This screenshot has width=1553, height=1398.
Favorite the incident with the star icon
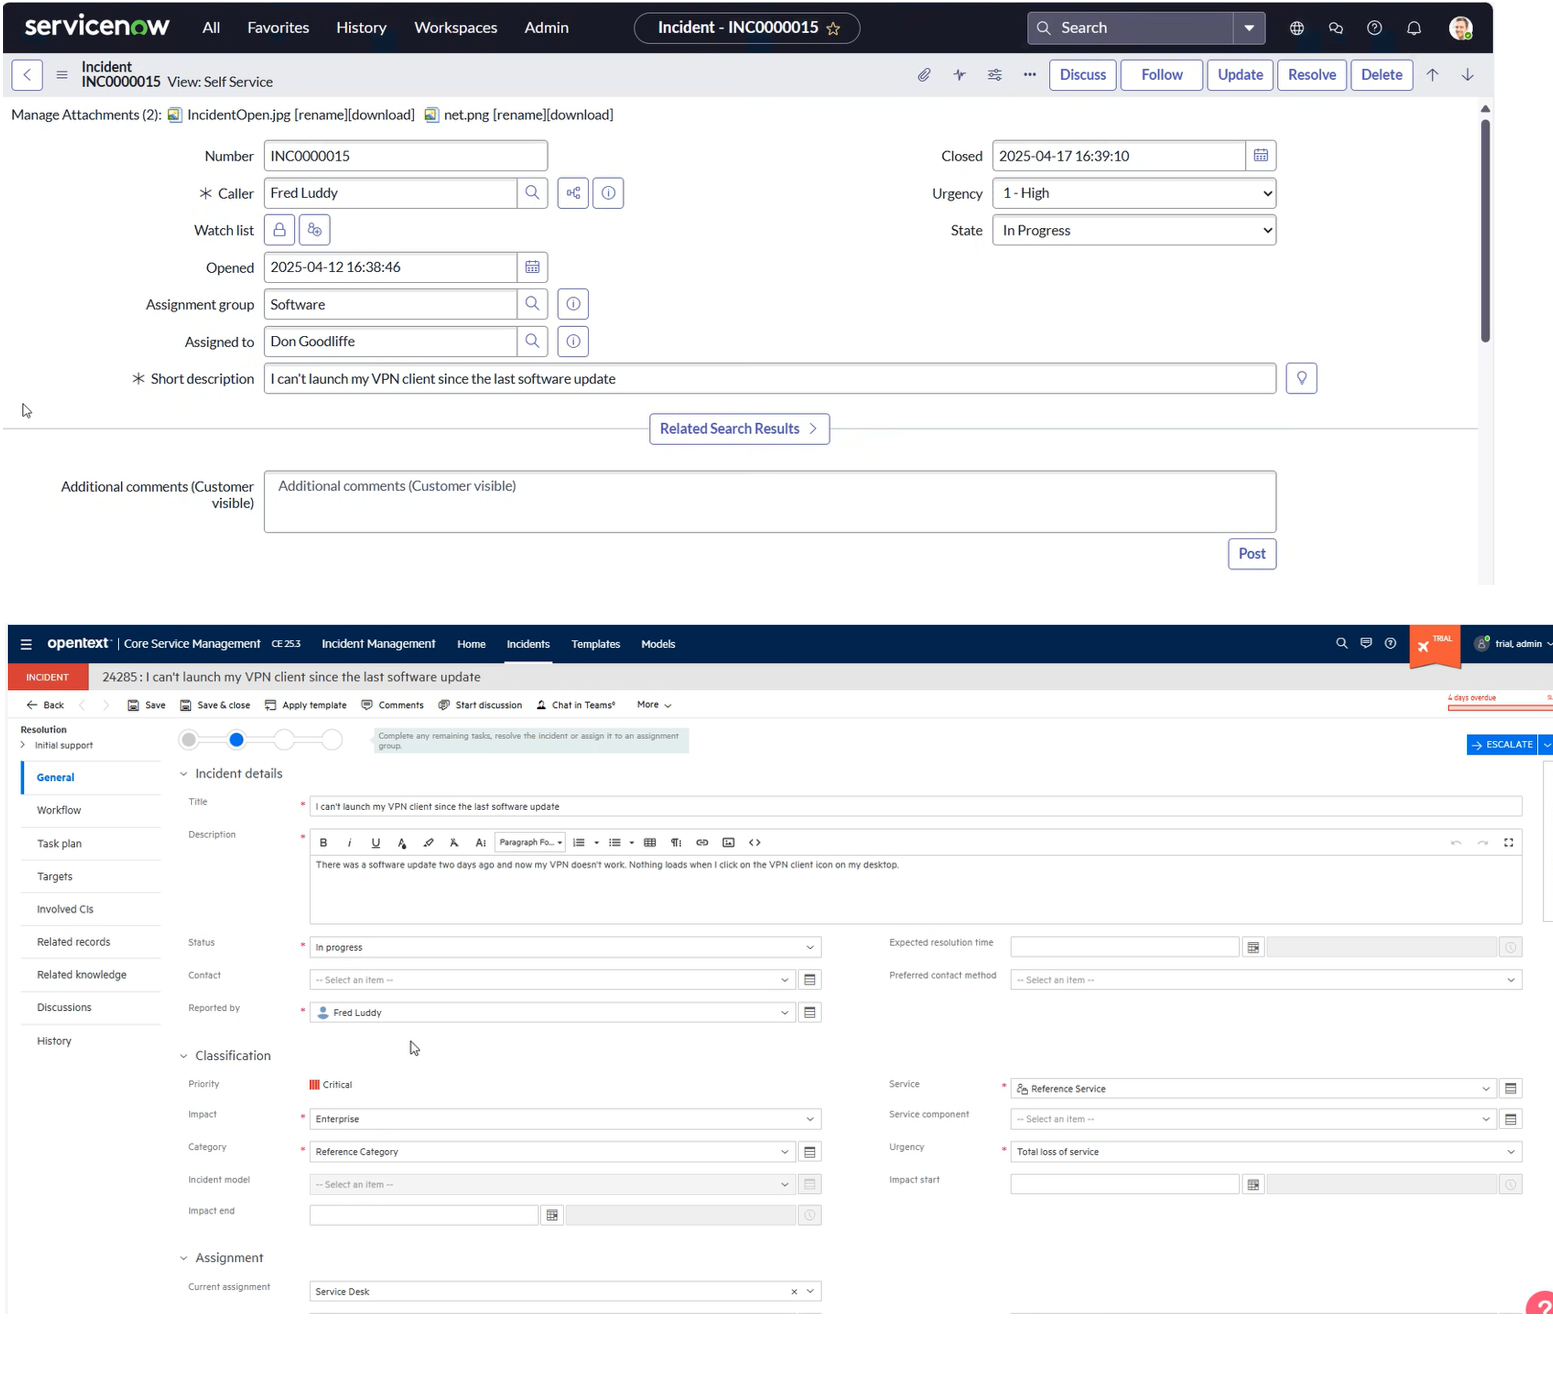pos(833,28)
